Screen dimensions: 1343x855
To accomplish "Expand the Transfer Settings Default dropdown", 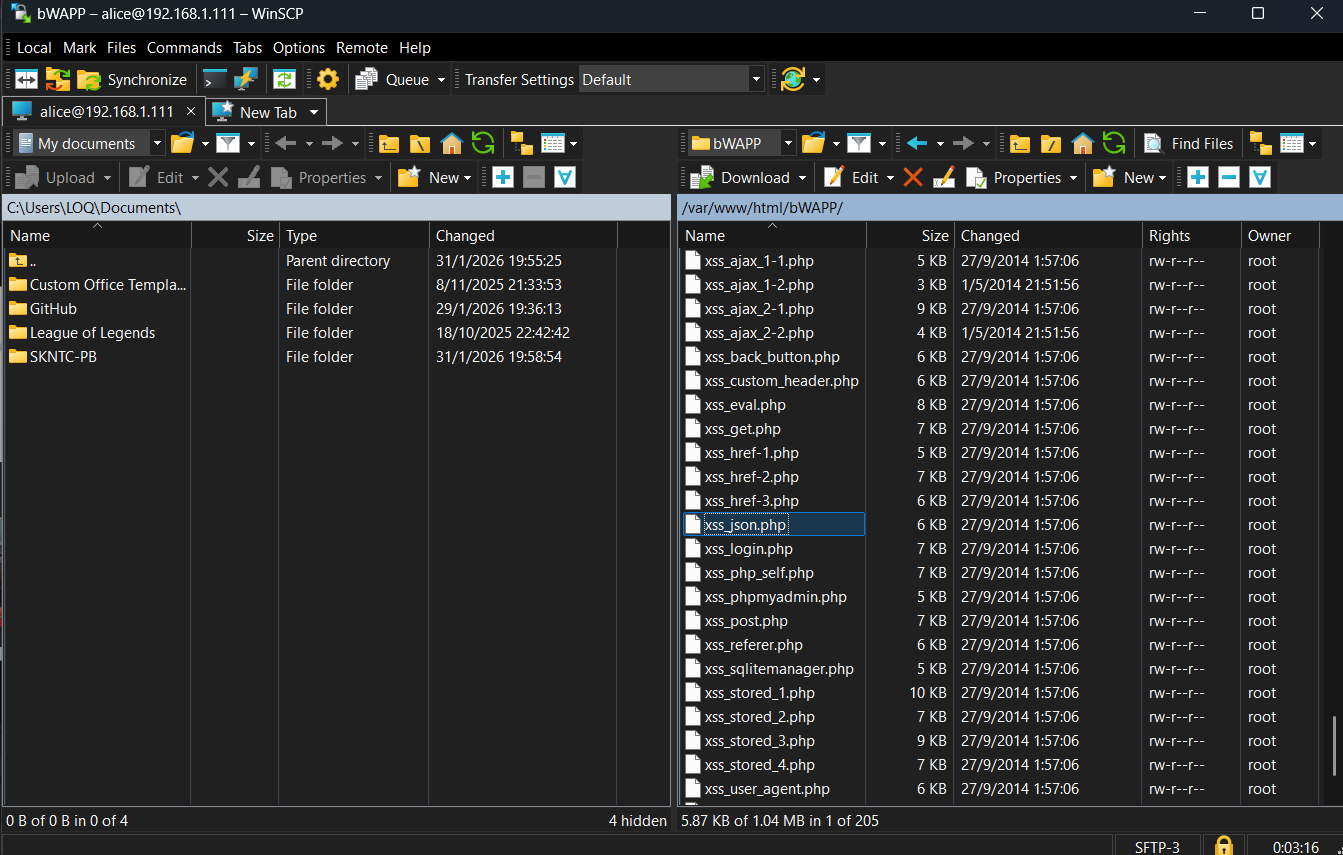I will click(756, 80).
